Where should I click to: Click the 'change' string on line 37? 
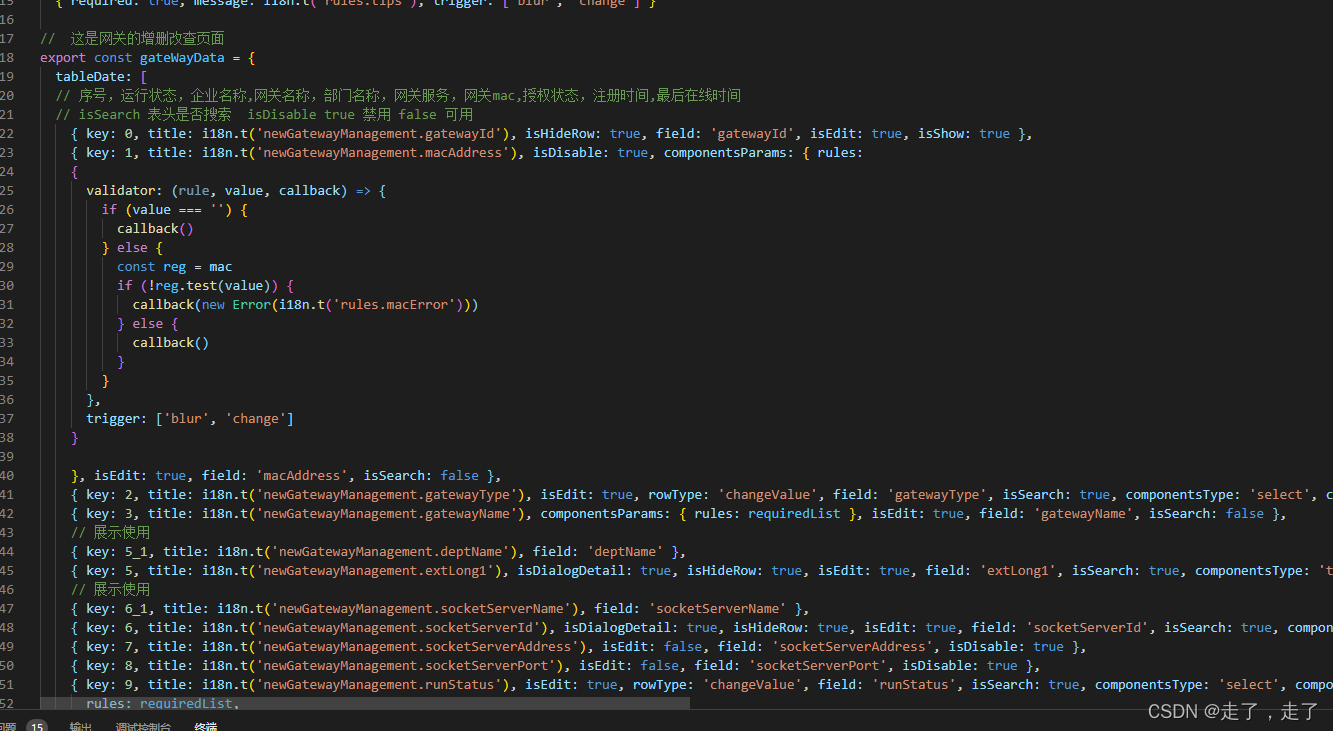pyautogui.click(x=256, y=419)
